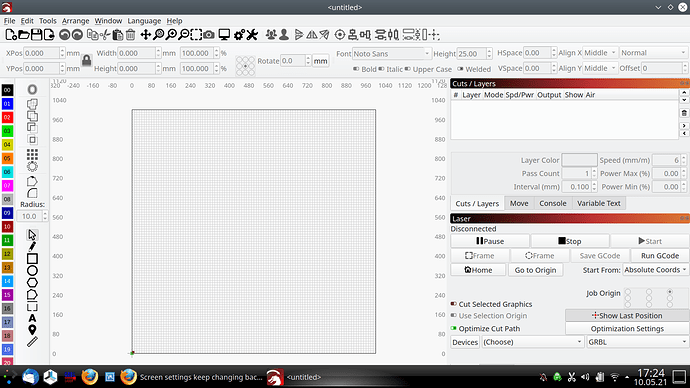
Task: Switch to the Variable Text tab
Action: 598,203
